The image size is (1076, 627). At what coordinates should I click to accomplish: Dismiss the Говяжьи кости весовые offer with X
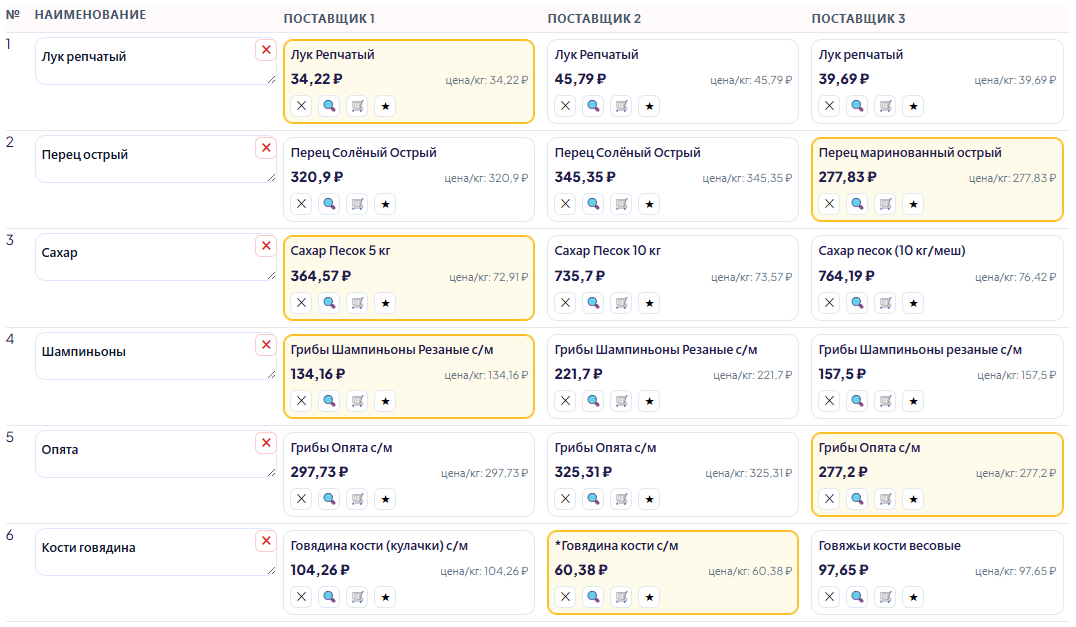pos(829,598)
